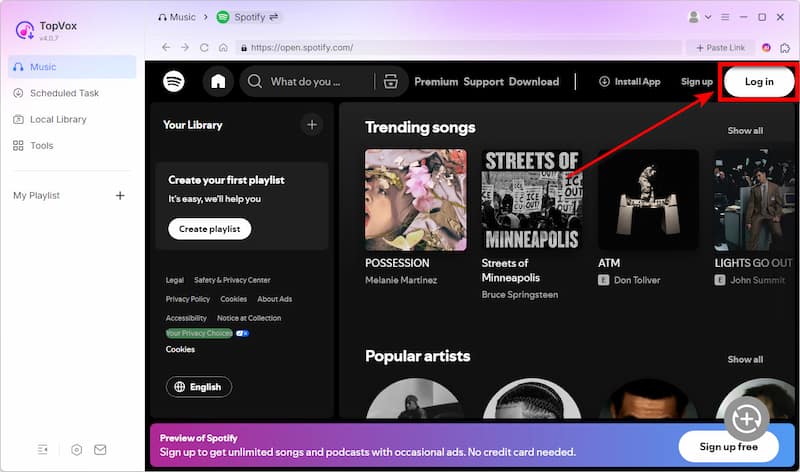Open Streets of Minneapolis cover
The image size is (800, 472).
(x=532, y=200)
